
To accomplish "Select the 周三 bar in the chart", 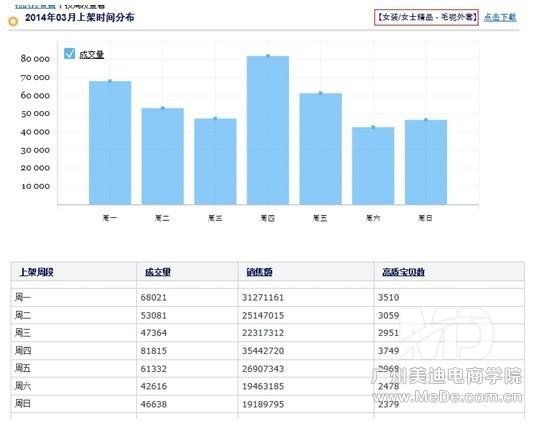I will click(215, 161).
